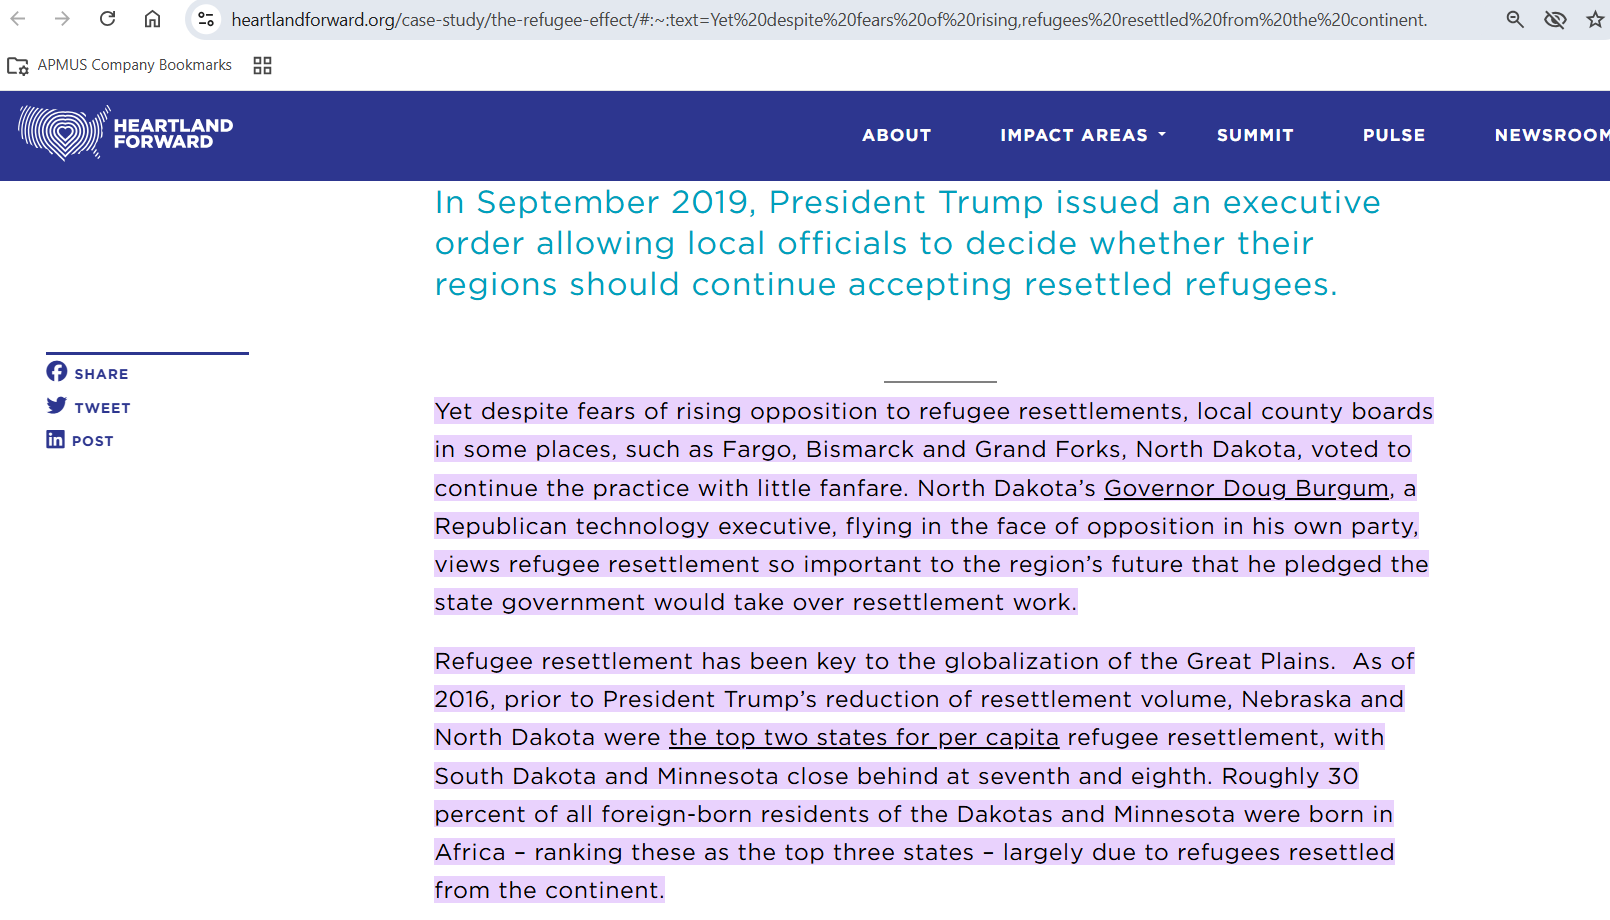Click the browser back arrow
This screenshot has height=920, width=1610.
[x=18, y=19]
